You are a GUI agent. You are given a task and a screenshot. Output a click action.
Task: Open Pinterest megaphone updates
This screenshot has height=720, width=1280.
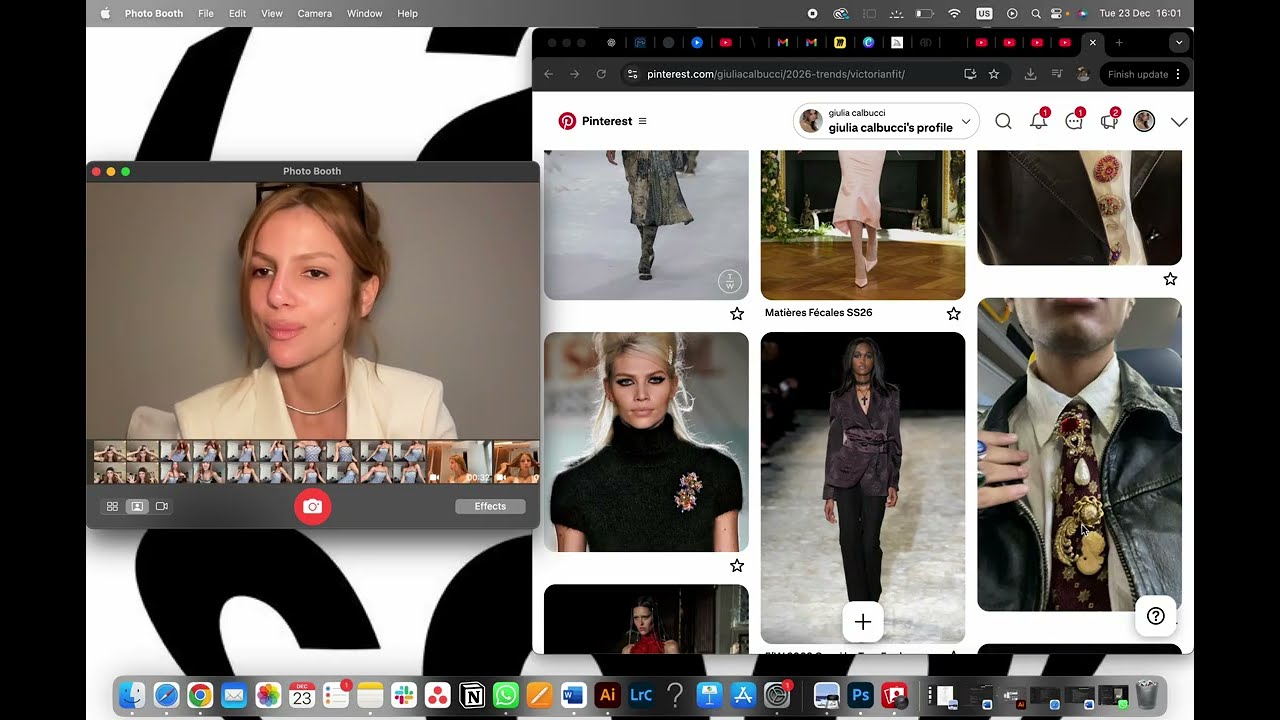click(1109, 121)
